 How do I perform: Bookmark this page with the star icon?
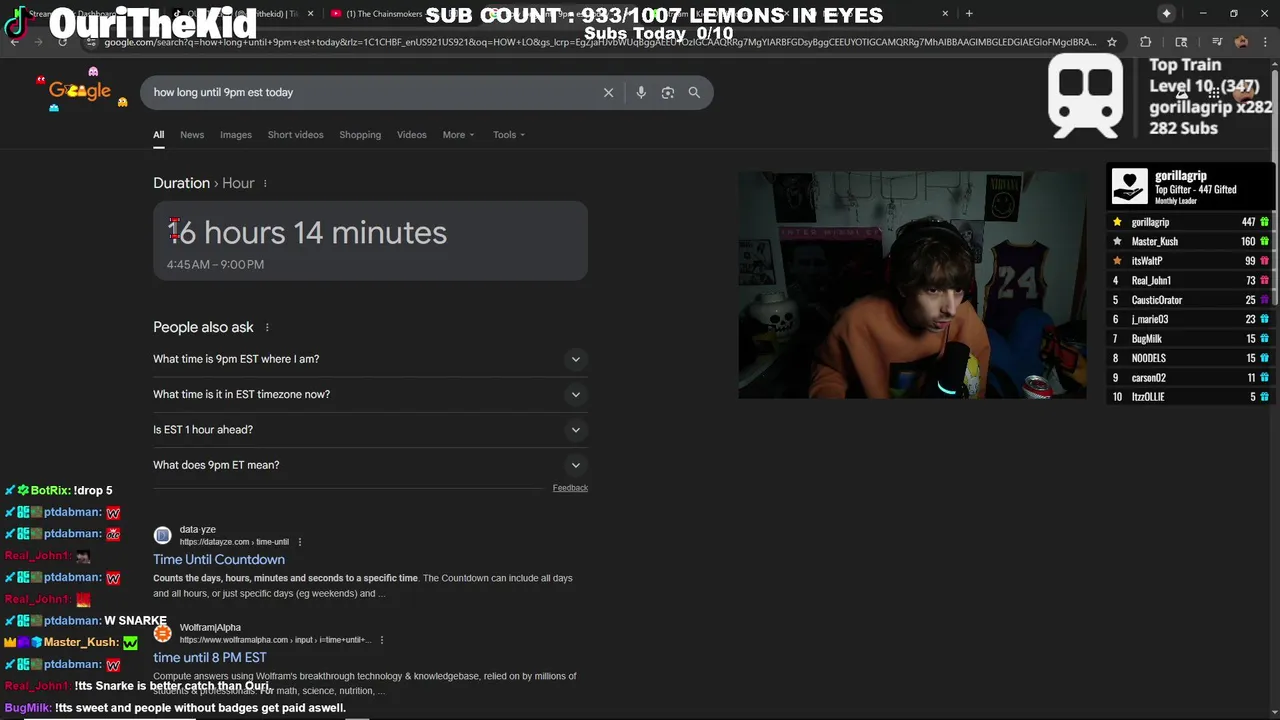pos(1111,42)
